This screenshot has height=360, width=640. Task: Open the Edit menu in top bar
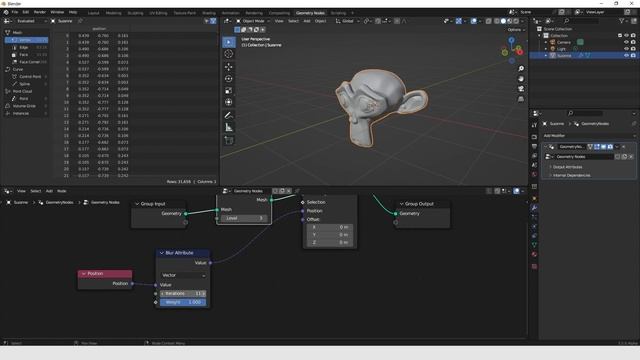[x=26, y=12]
